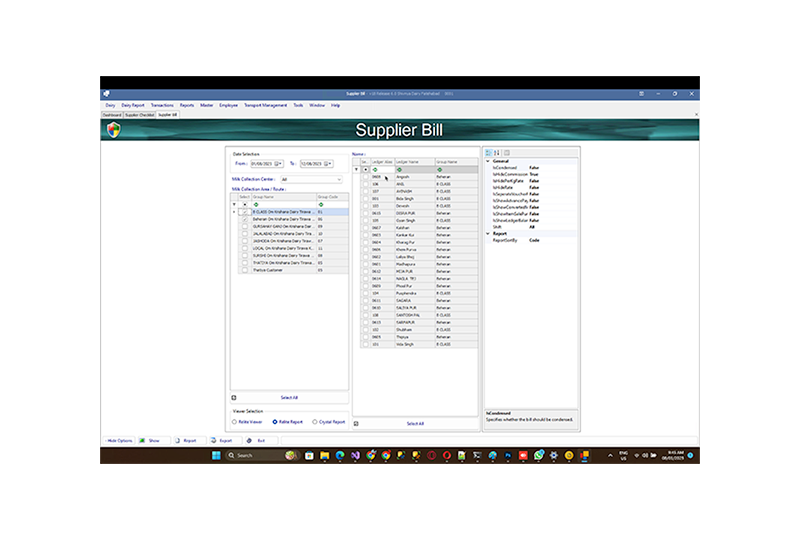Screen dimensions: 800x541
Task: Switch to the Supplier Checklist tab
Action: pos(139,115)
